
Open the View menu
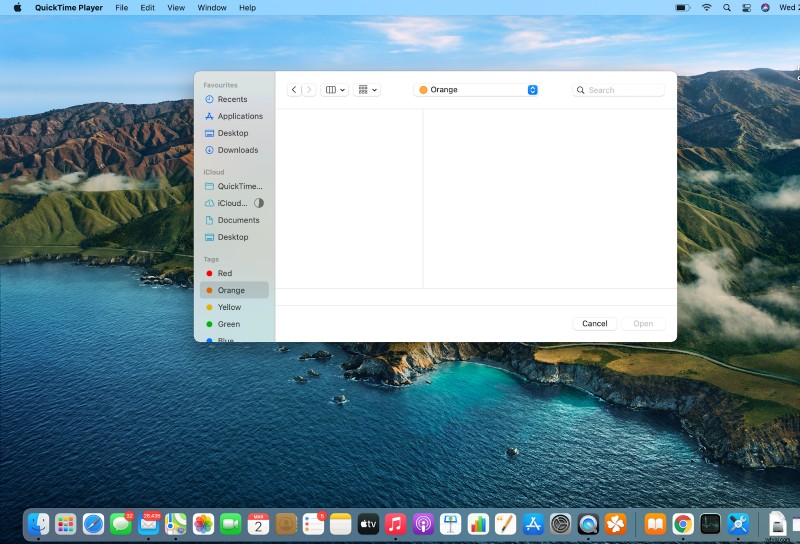[x=176, y=8]
